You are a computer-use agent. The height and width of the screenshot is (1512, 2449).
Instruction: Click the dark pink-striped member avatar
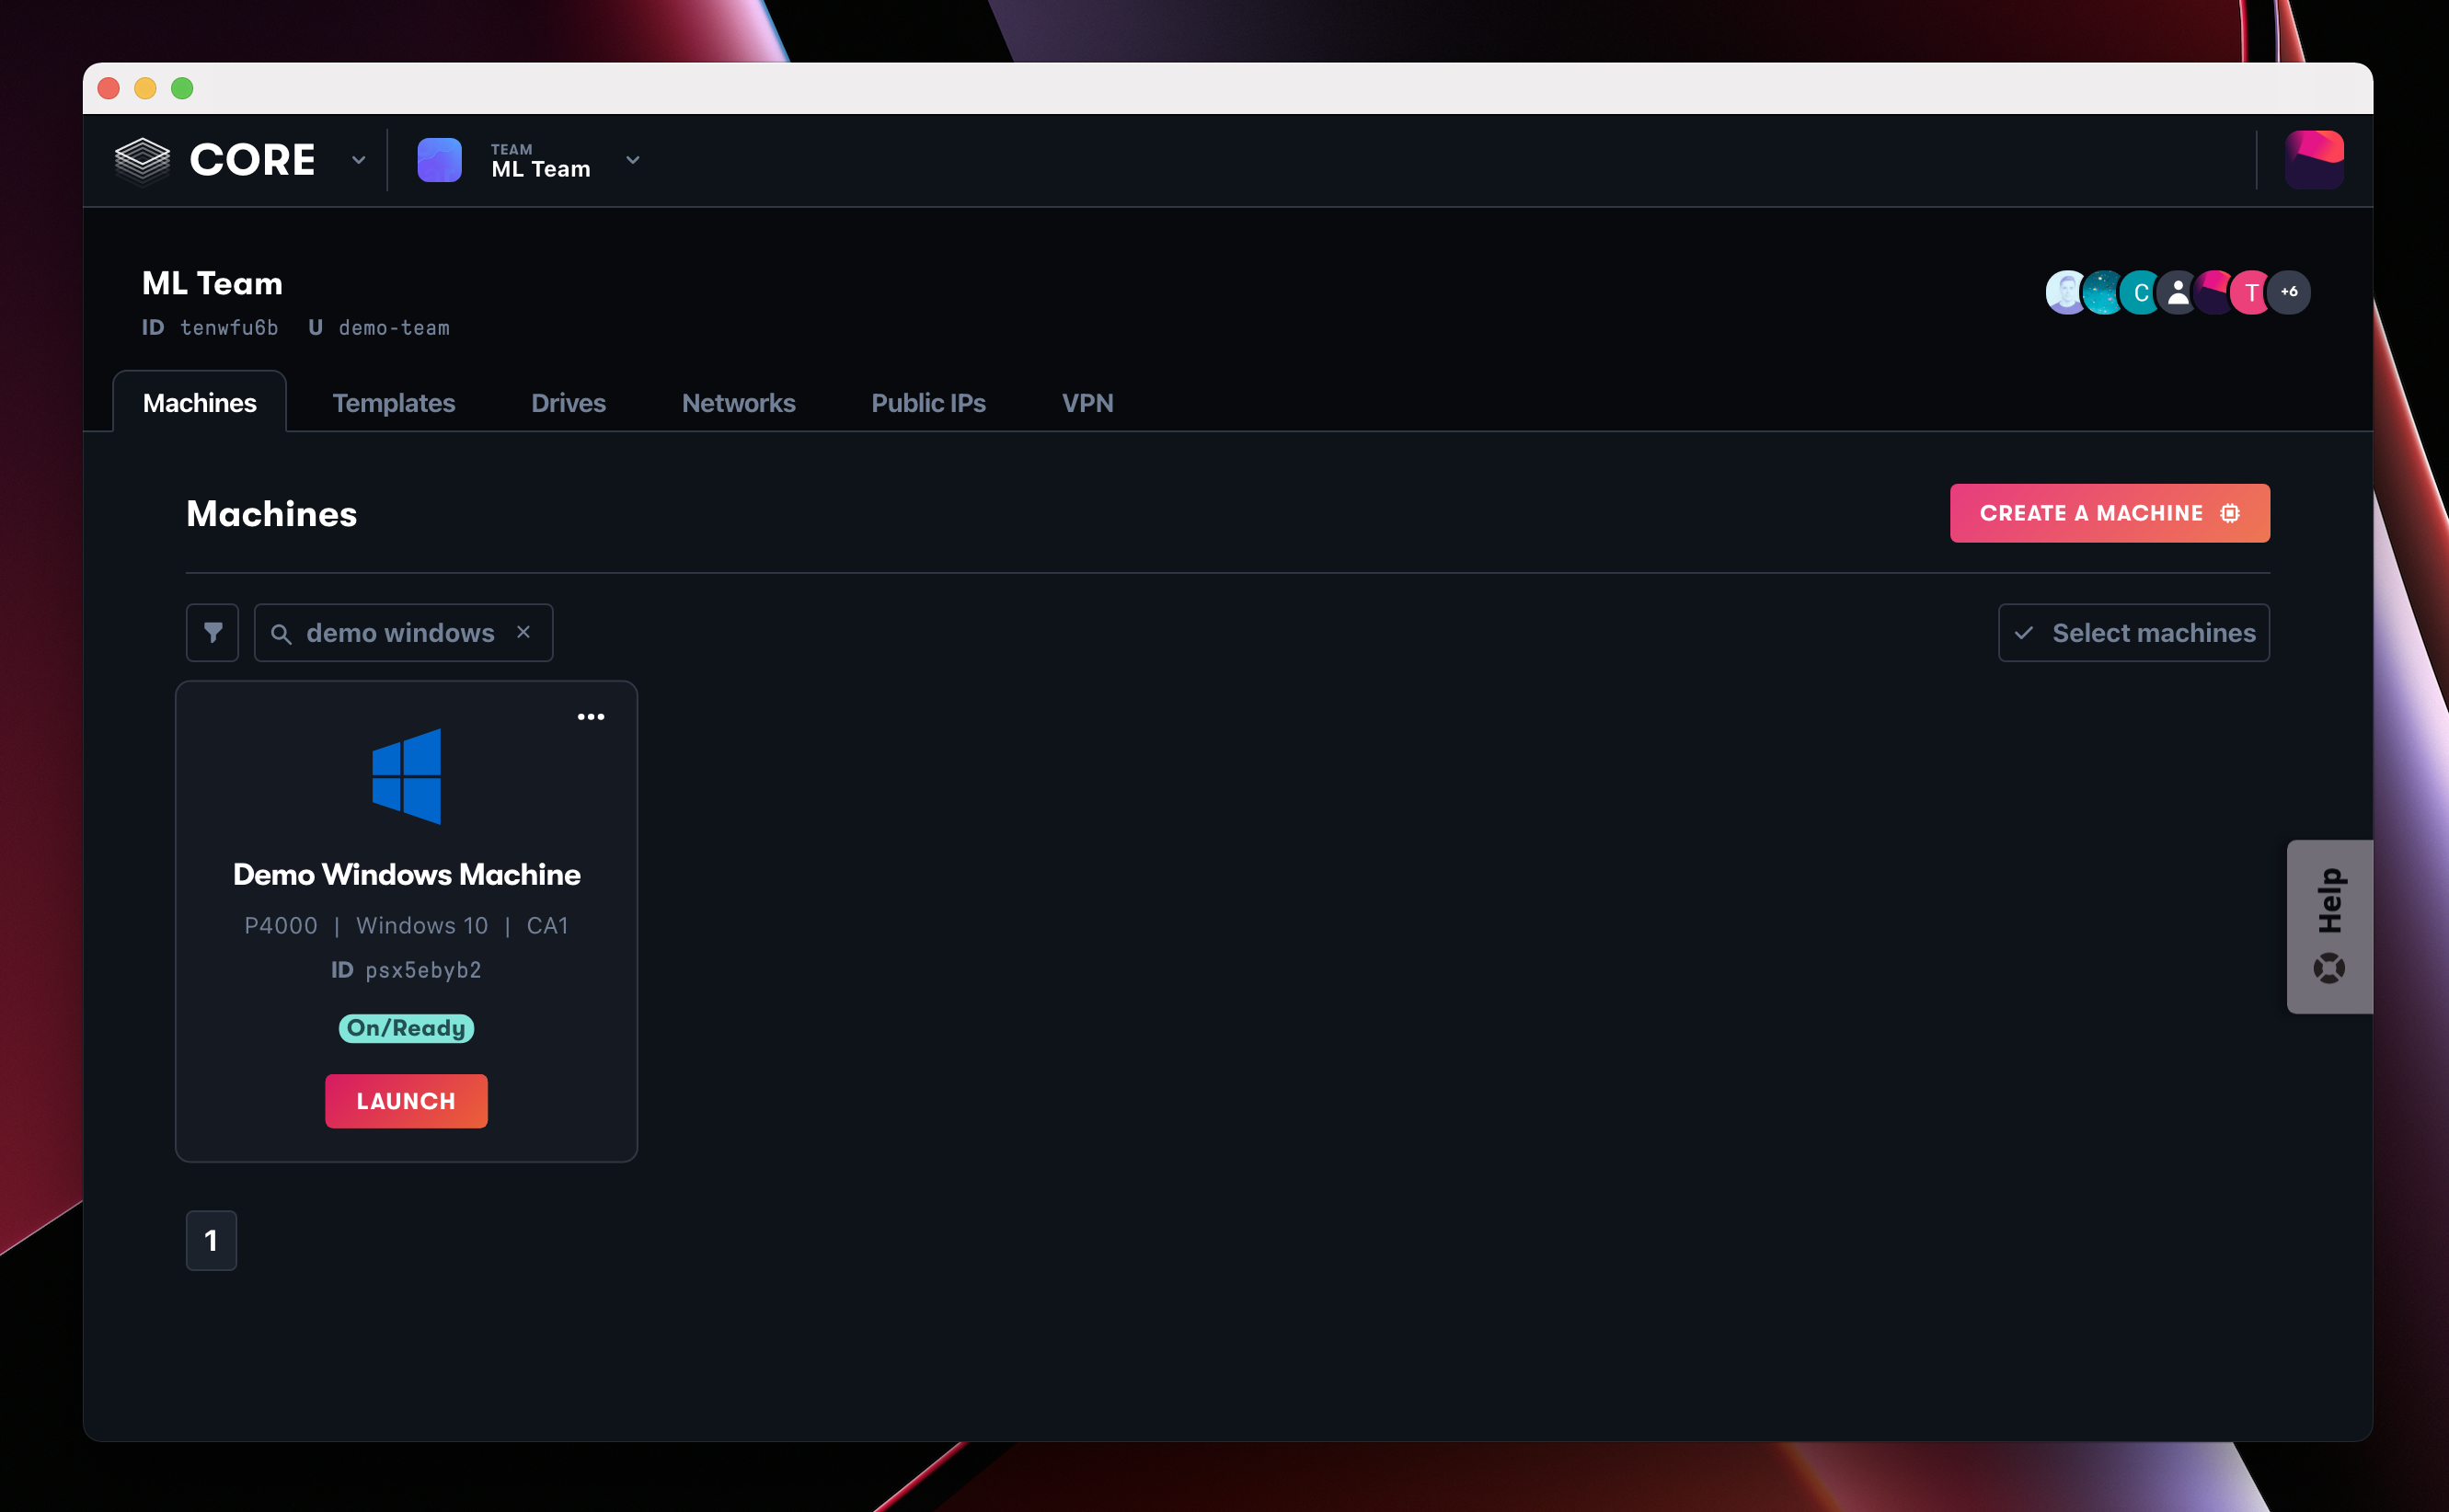(2214, 292)
